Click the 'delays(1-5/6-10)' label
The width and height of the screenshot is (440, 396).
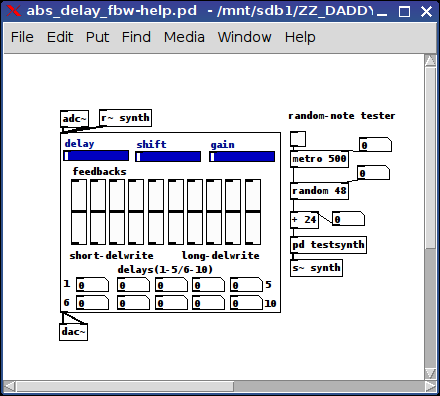click(165, 269)
